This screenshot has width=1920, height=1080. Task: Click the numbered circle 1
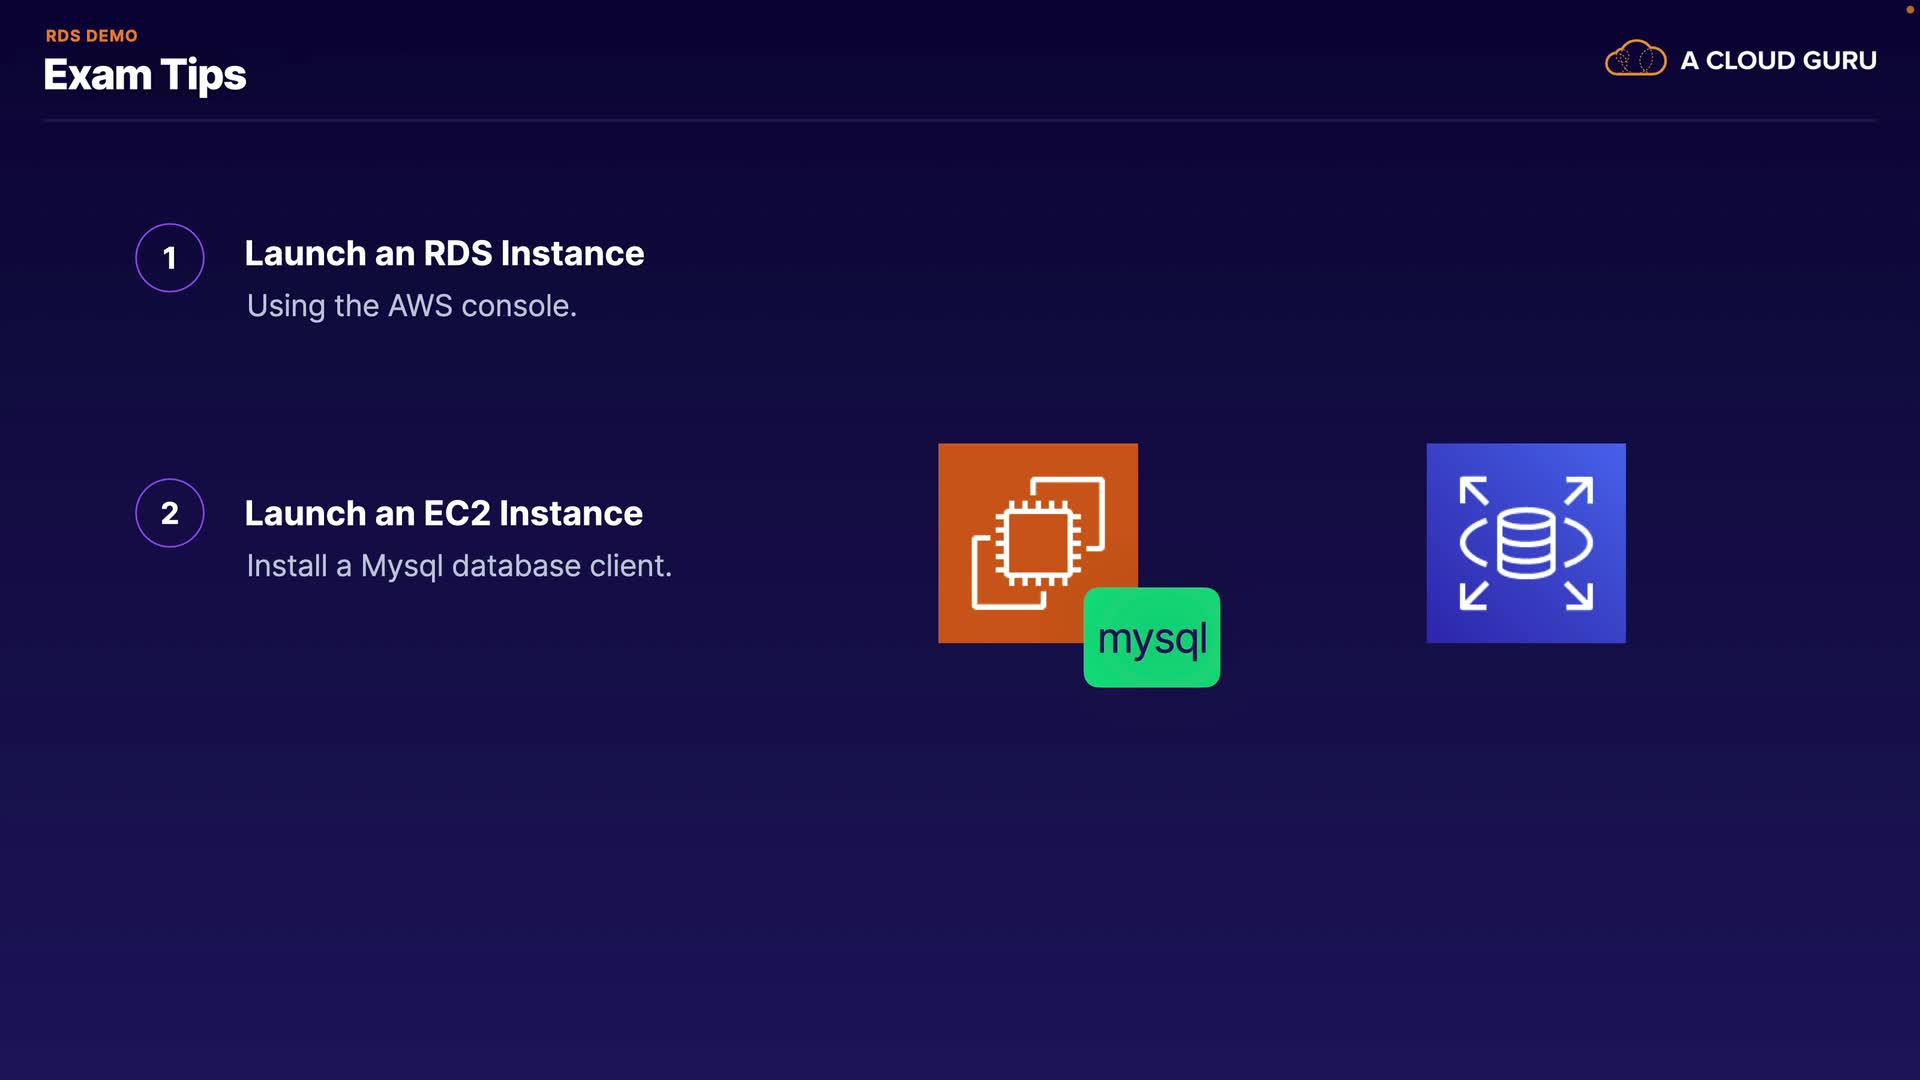tap(170, 258)
